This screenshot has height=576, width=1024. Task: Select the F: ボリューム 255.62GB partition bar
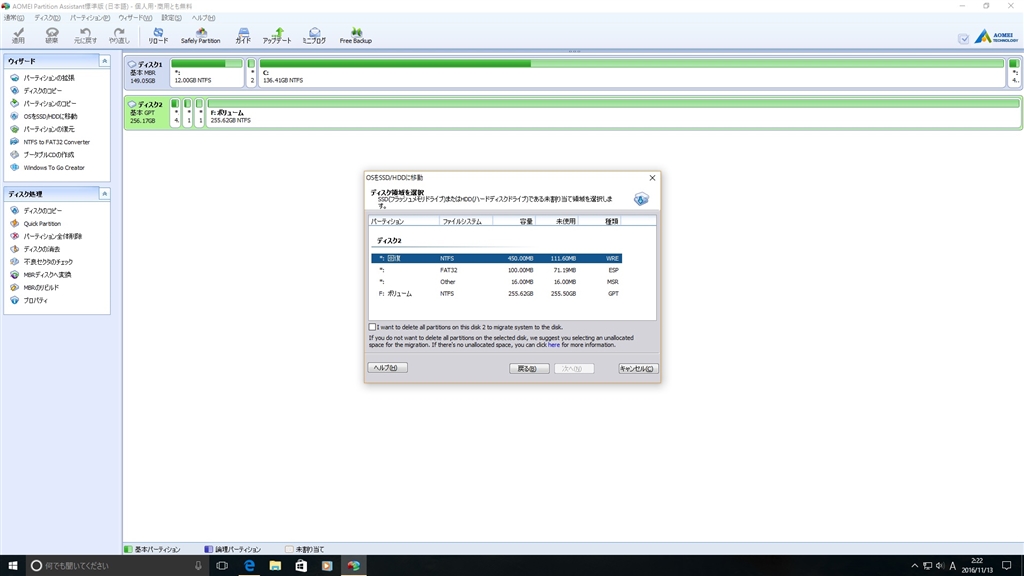(x=613, y=112)
